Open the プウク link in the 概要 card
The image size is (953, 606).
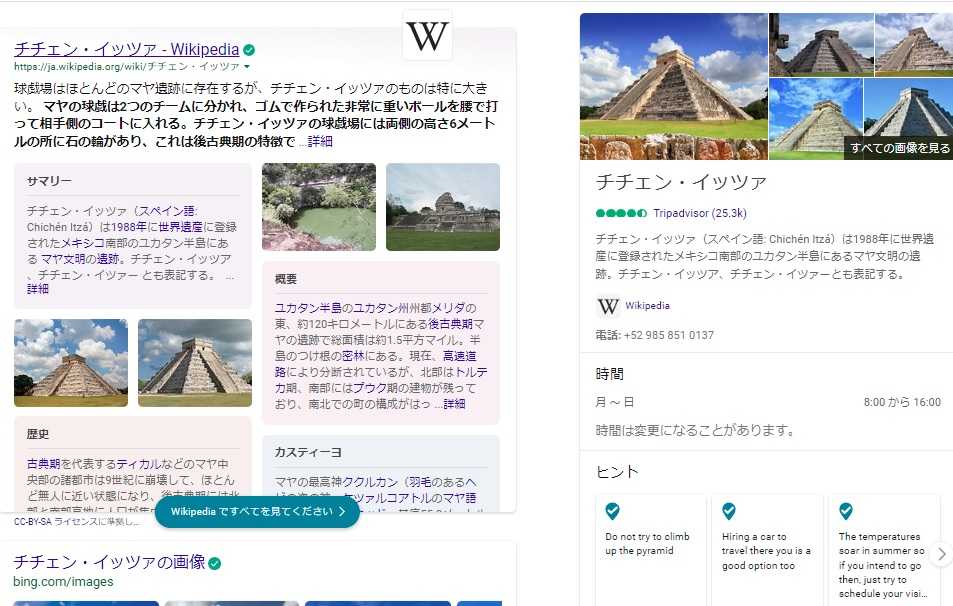(370, 388)
